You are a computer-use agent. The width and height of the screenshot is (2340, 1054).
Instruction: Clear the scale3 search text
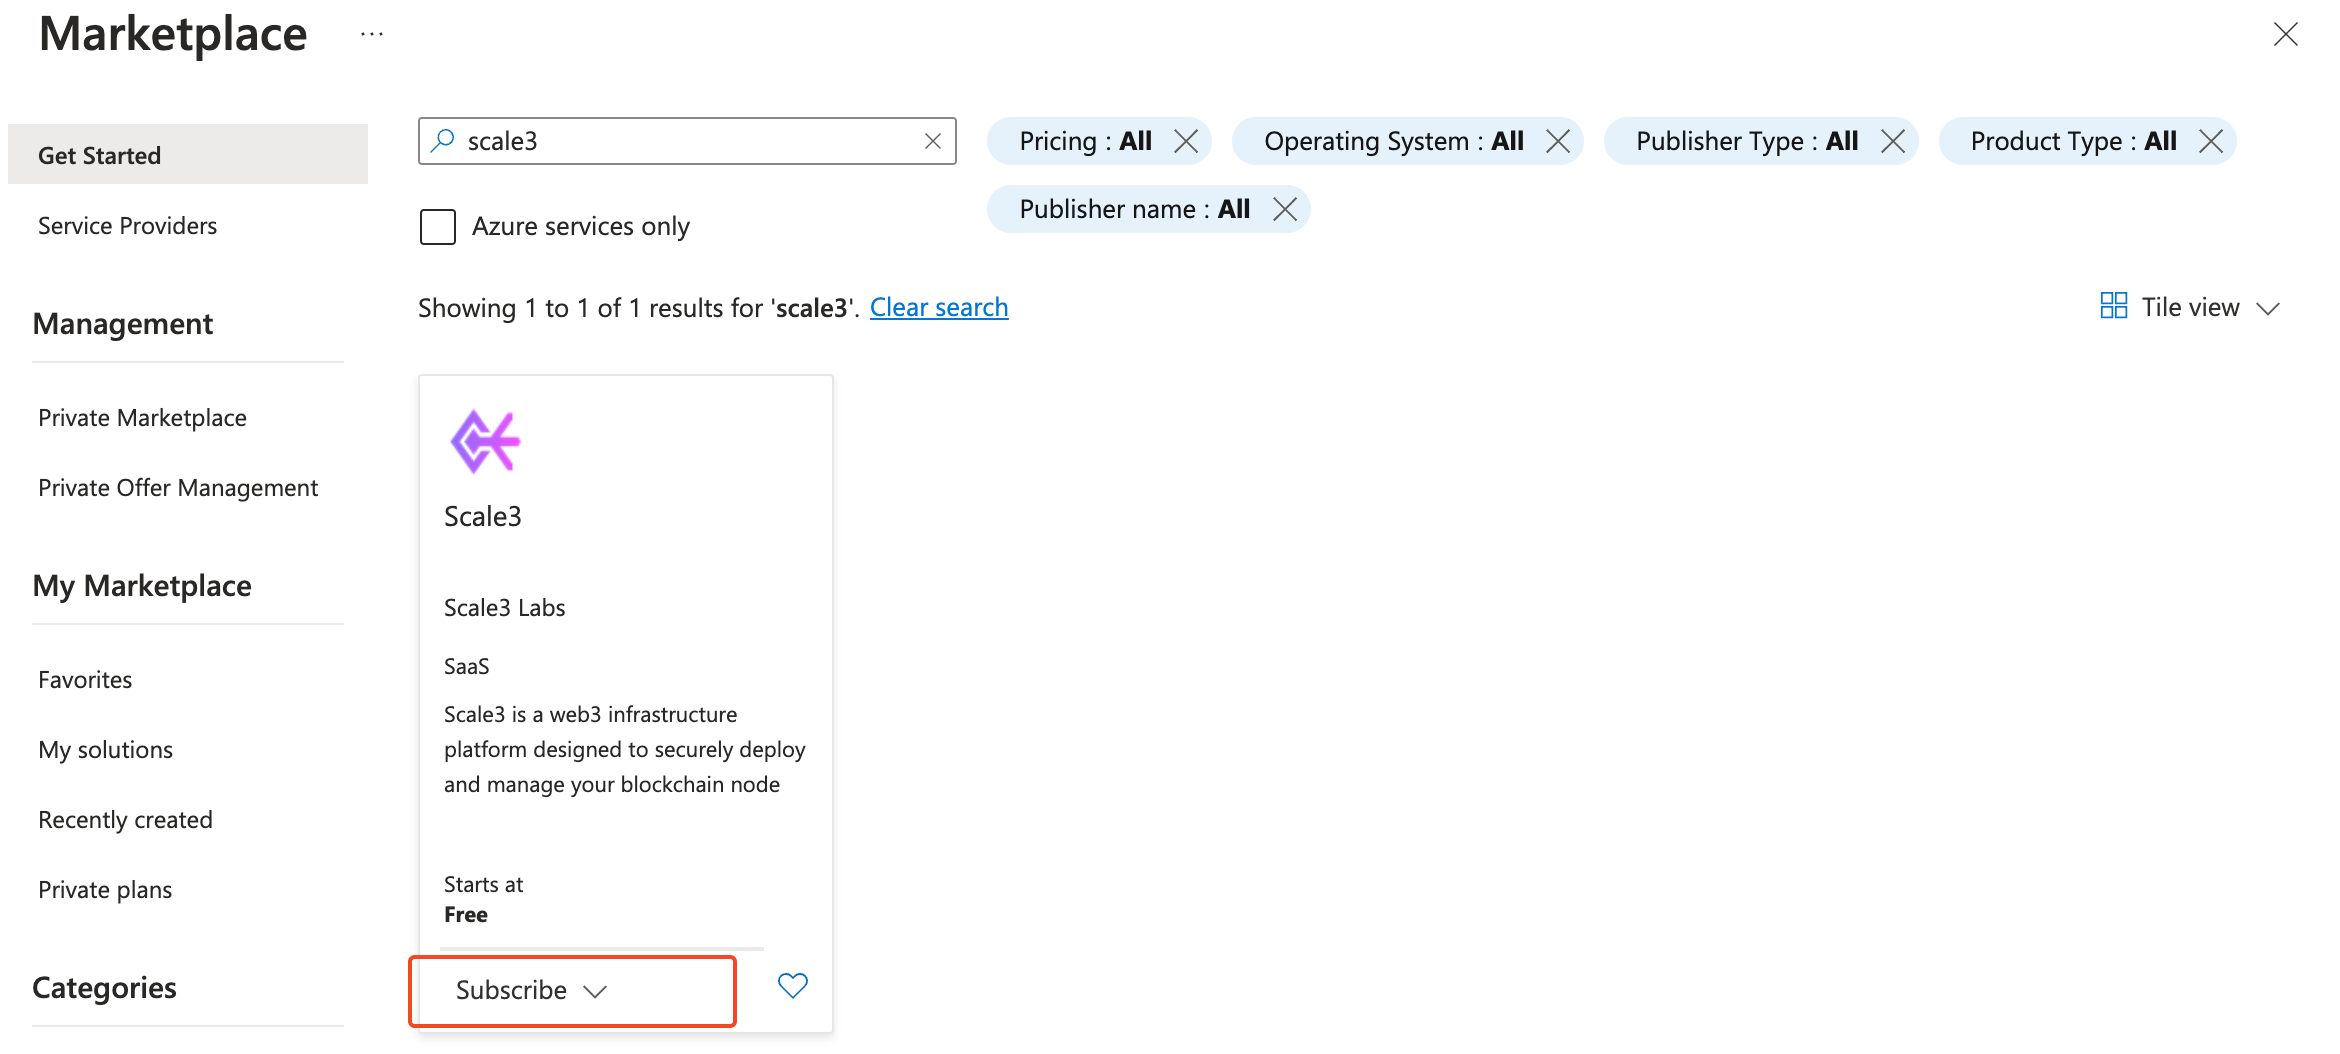(x=932, y=141)
